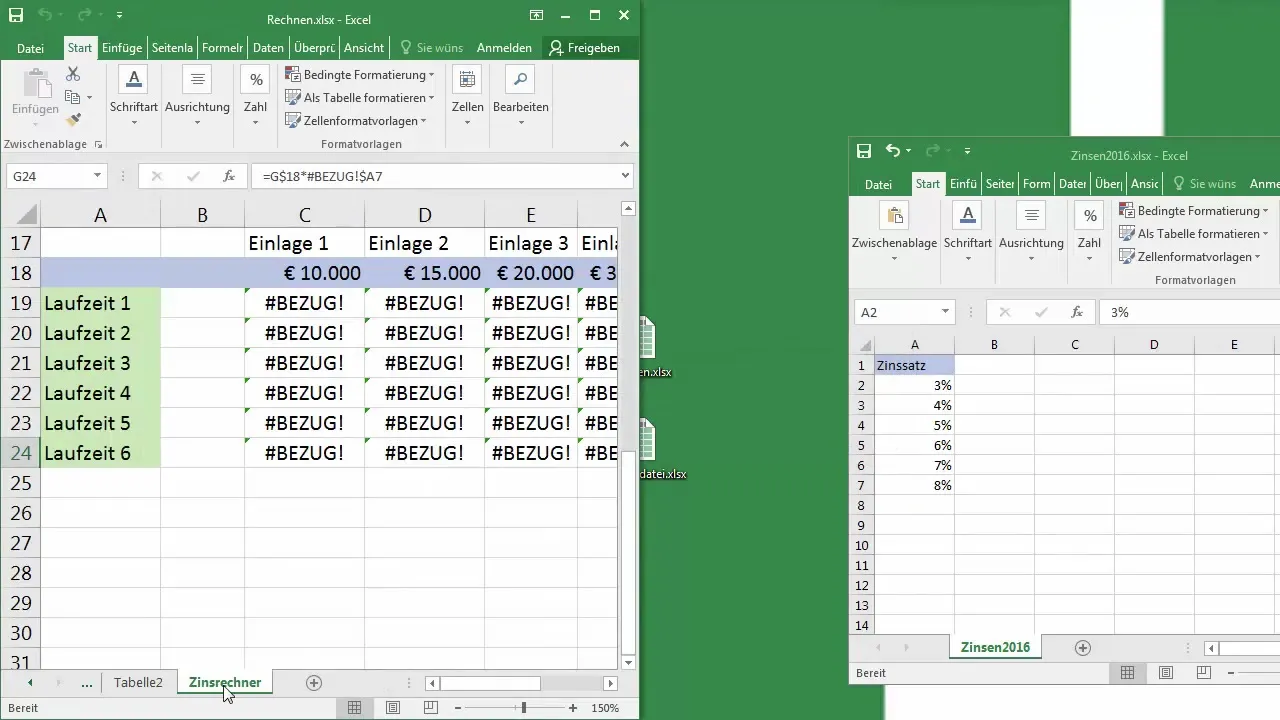Select cell € 15.000 in row 18
Viewport: 1280px width, 720px height.
point(424,273)
